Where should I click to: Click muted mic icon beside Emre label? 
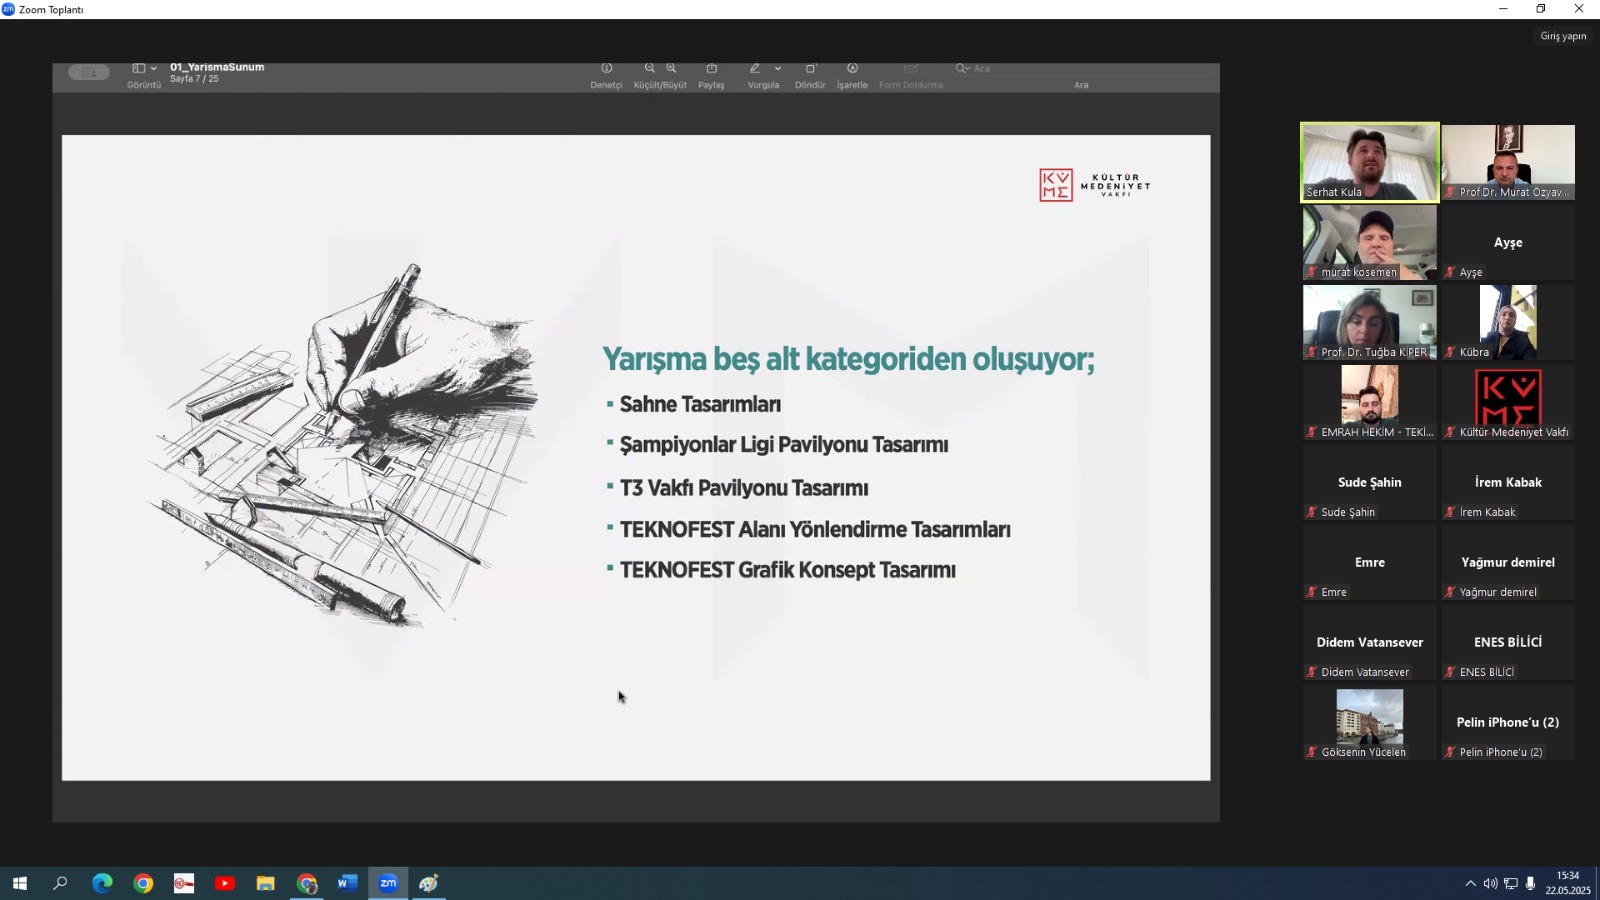pyautogui.click(x=1312, y=592)
